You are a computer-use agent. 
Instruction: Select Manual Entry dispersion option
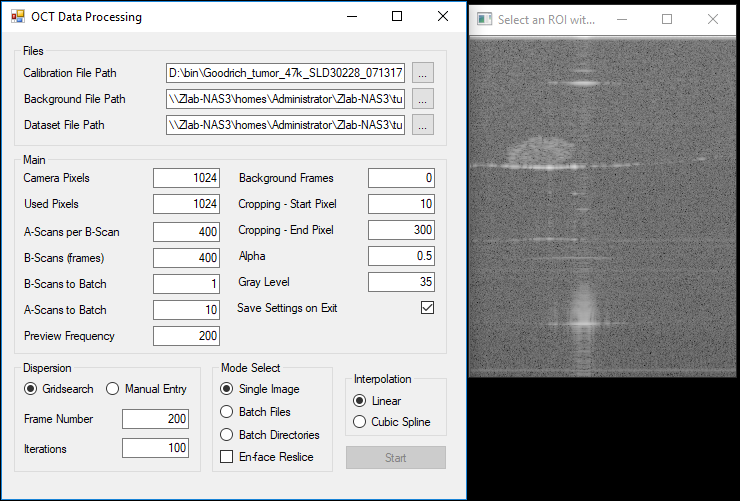click(113, 389)
